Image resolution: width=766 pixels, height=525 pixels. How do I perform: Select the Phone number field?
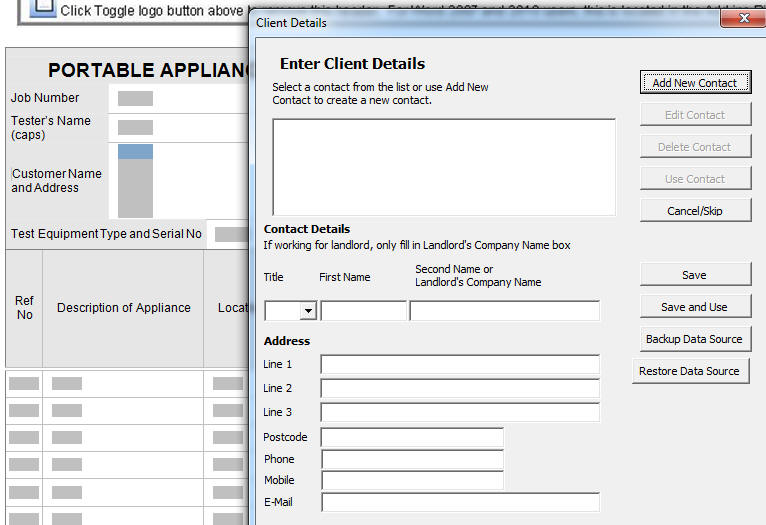click(412, 459)
